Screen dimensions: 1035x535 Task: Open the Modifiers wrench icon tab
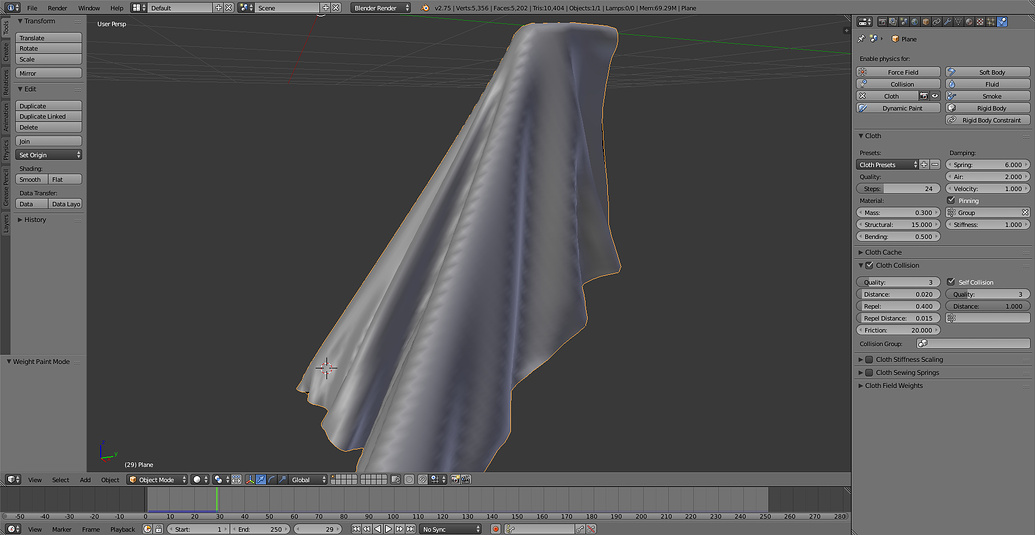tap(947, 22)
